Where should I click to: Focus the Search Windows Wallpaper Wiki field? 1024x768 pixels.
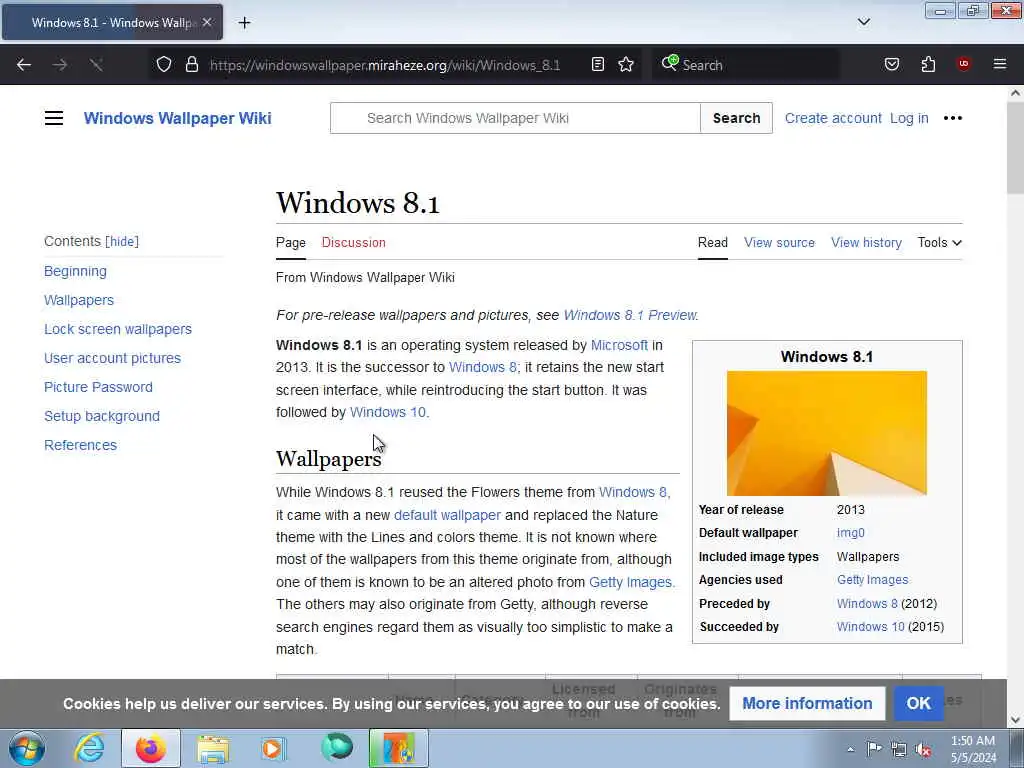pyautogui.click(x=515, y=118)
